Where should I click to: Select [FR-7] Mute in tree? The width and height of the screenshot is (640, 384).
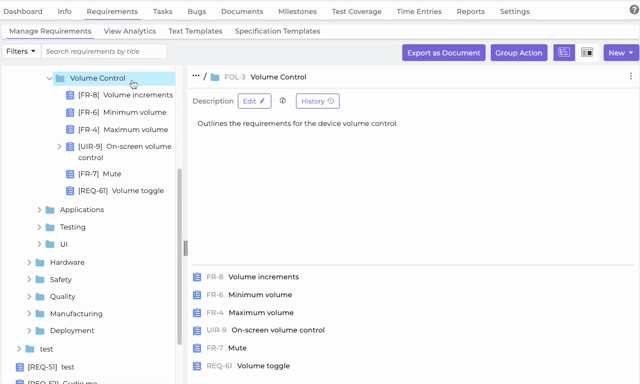100,174
